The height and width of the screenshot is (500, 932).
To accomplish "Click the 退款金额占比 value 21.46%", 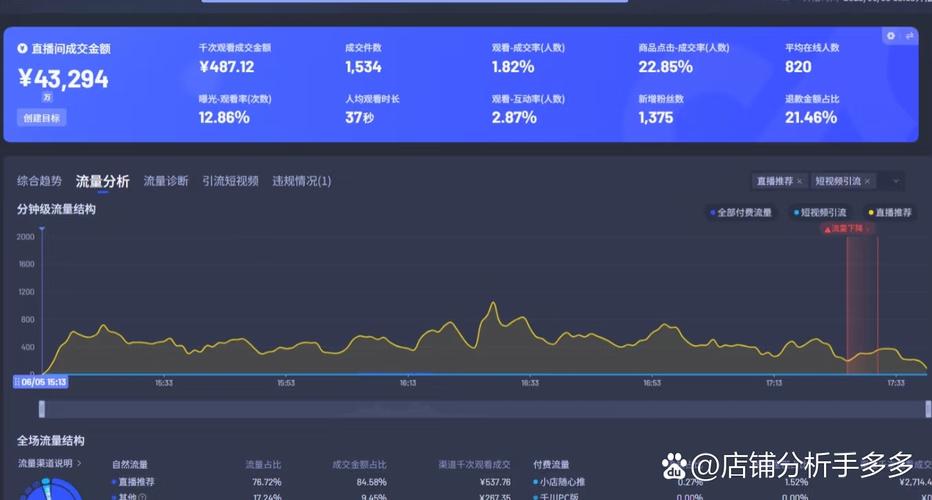I will [x=811, y=117].
